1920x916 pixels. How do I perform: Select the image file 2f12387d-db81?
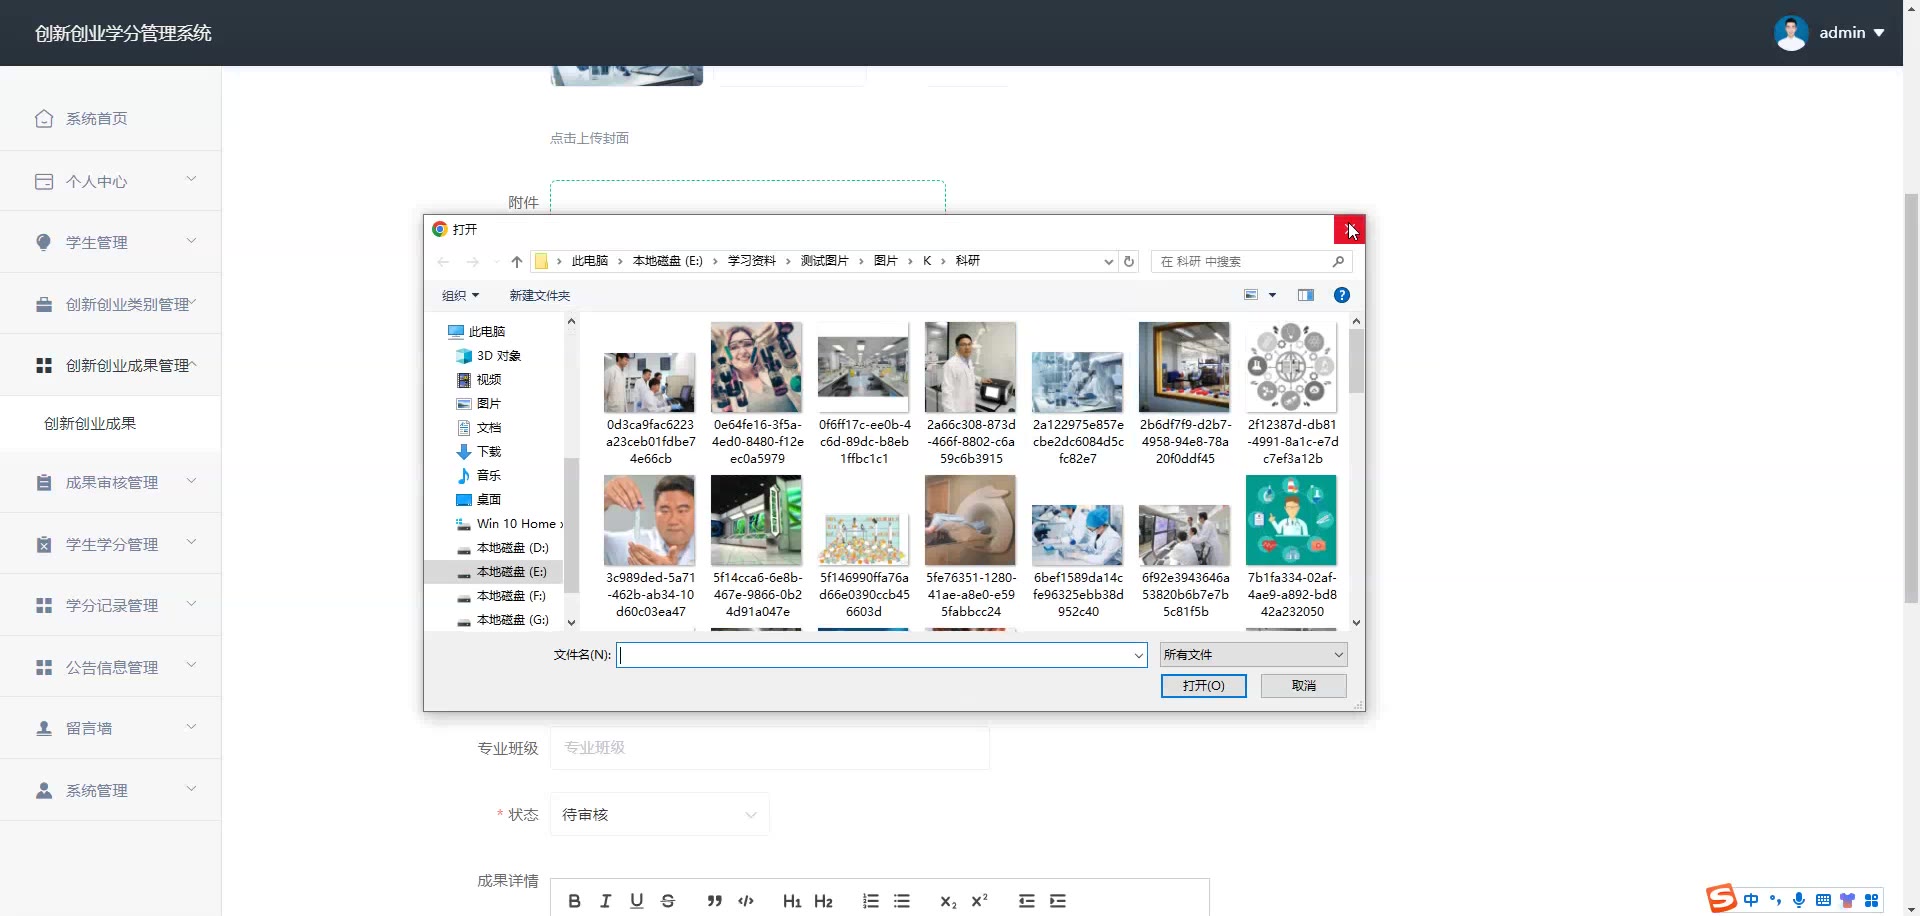coord(1292,394)
